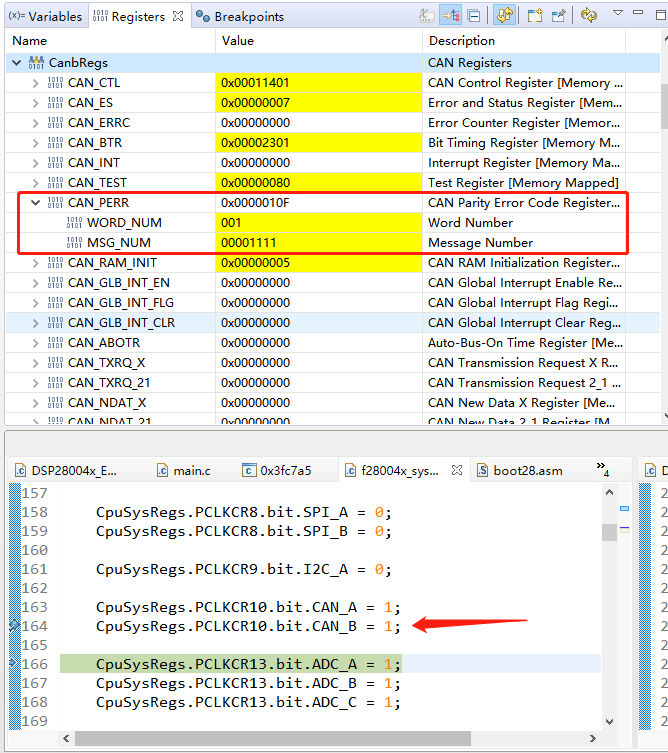The image size is (668, 753).
Task: Expand the CAN_TEST register
Action: 35,183
